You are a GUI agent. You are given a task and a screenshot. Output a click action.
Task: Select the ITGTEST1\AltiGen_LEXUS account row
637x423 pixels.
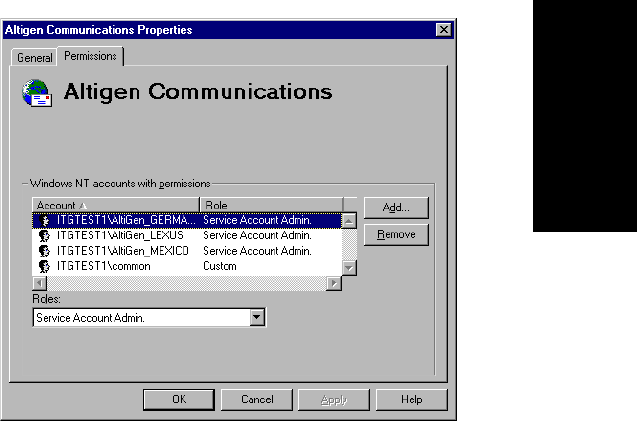click(x=187, y=236)
